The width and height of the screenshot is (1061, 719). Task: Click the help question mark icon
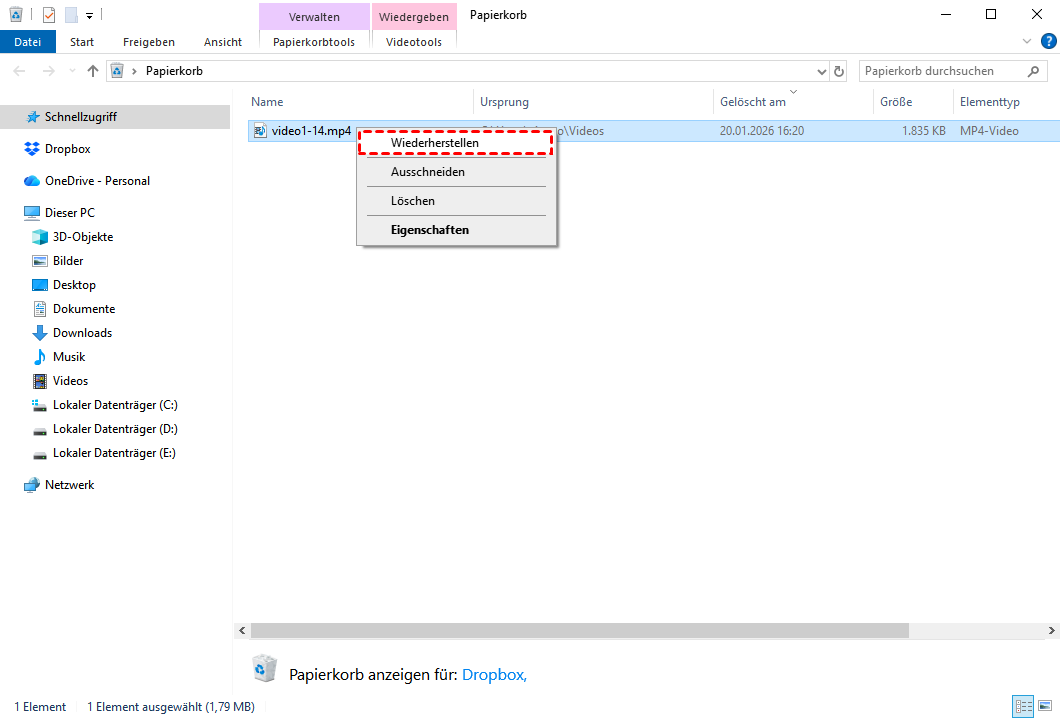pyautogui.click(x=1048, y=41)
